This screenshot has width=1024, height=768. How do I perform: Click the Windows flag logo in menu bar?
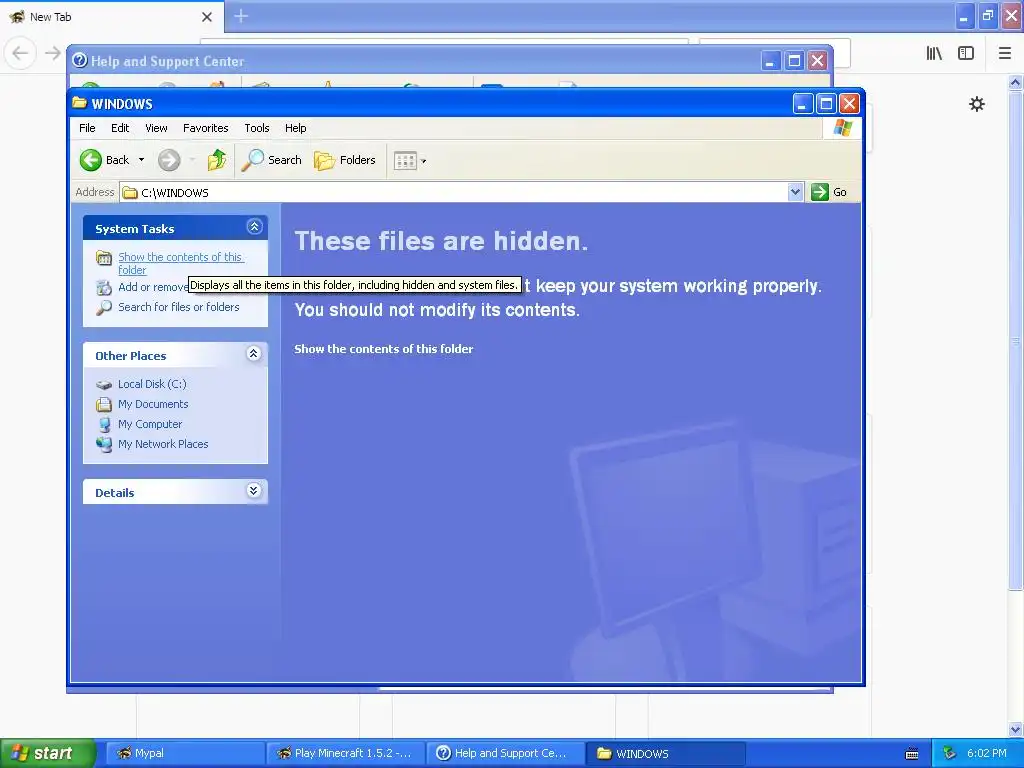point(842,127)
